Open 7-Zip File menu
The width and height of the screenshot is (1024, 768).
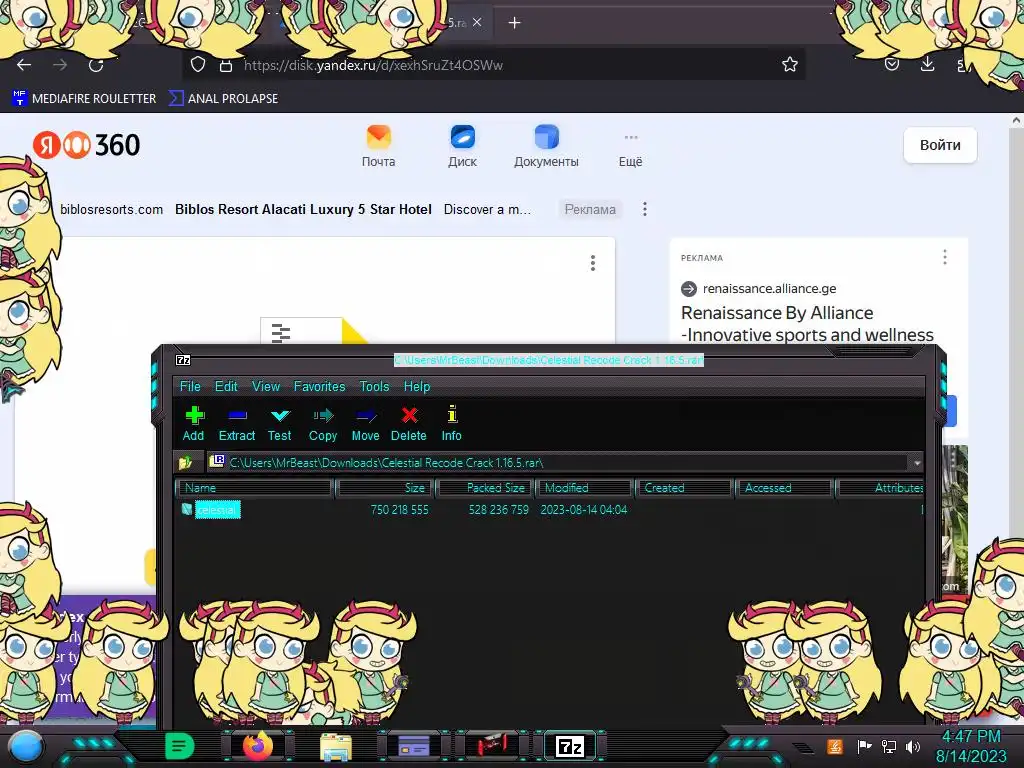click(190, 387)
